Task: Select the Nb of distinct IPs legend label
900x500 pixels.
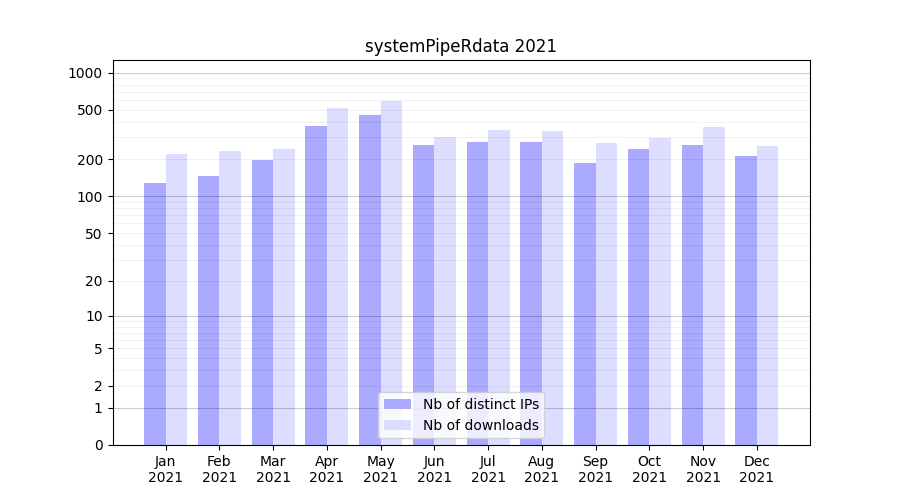Action: click(480, 404)
